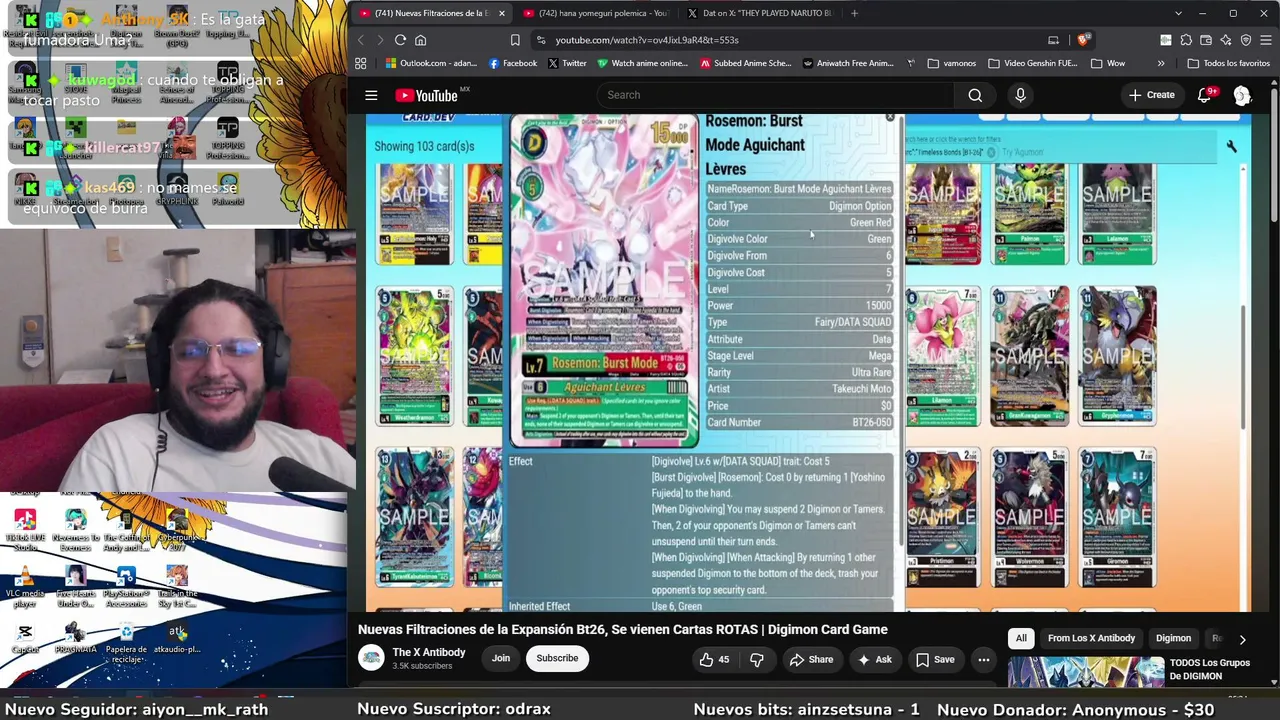Close the card detail popup
The width and height of the screenshot is (1280, 720).
(890, 118)
